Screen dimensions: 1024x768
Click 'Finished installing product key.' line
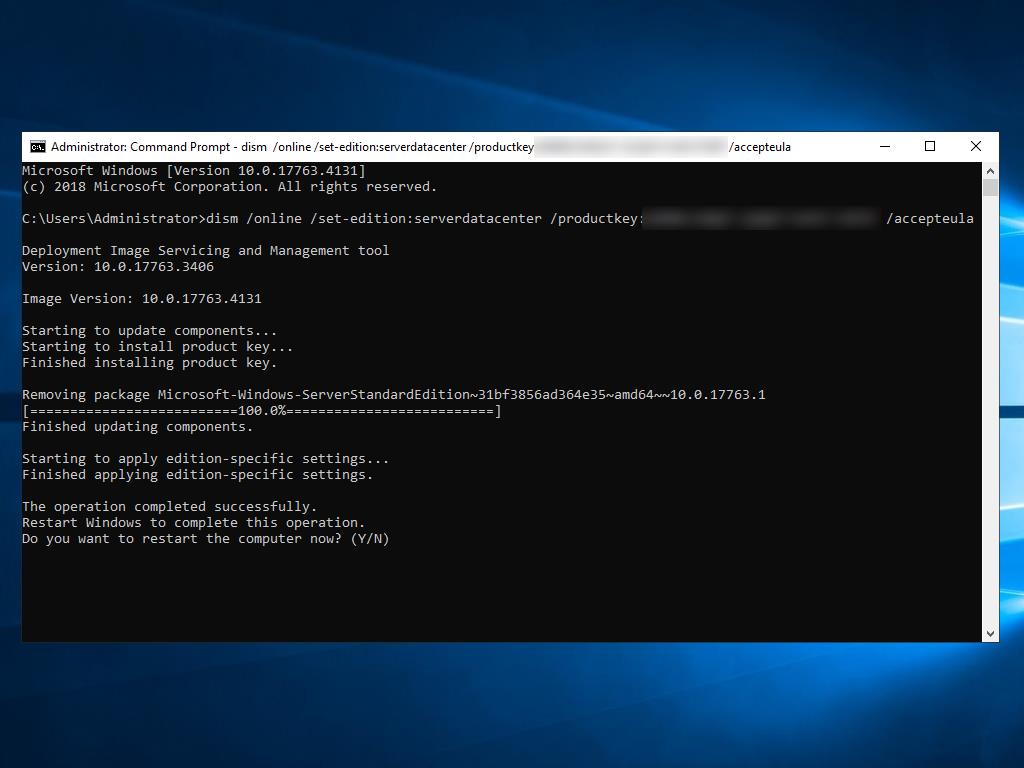pyautogui.click(x=150, y=362)
